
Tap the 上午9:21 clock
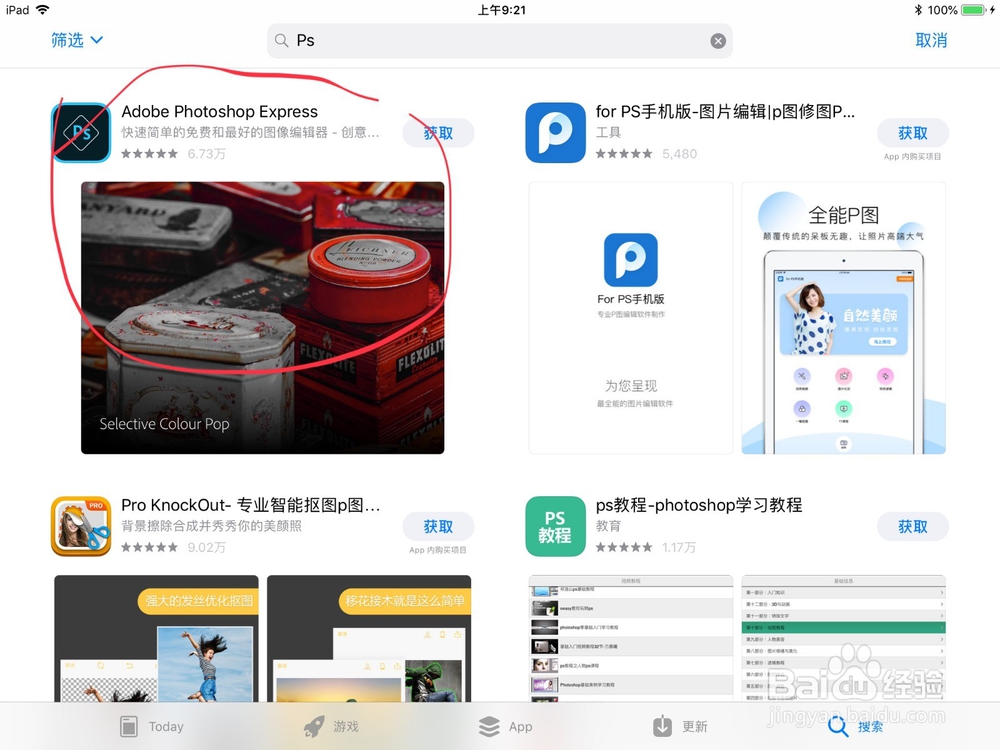502,10
